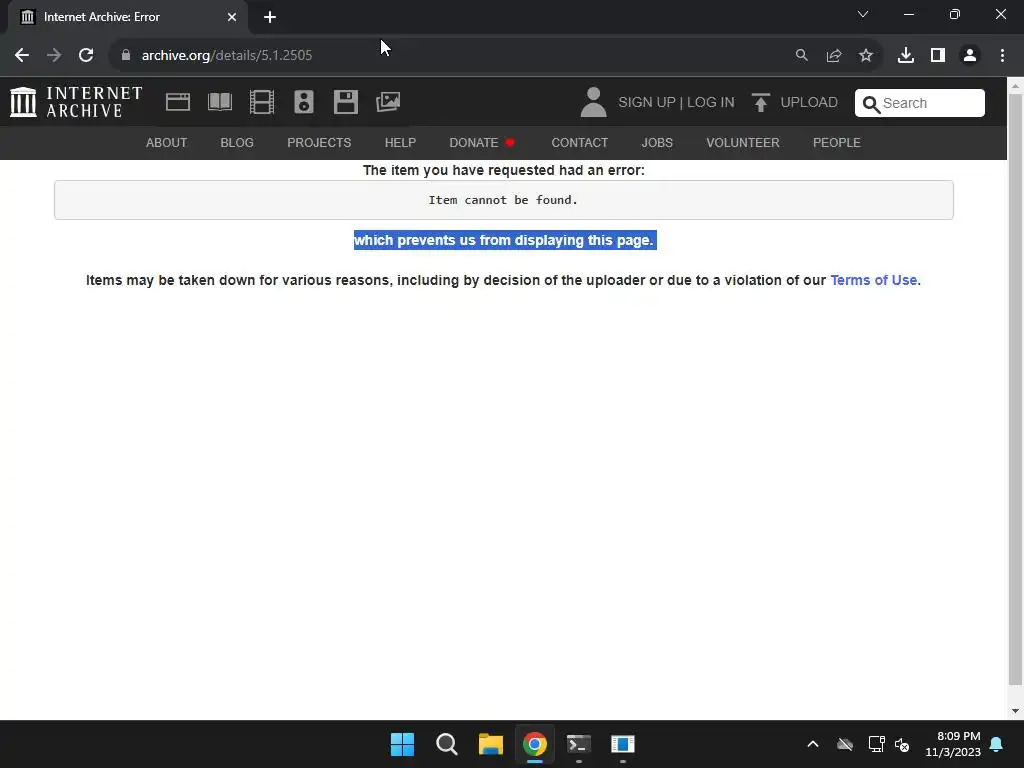This screenshot has width=1024, height=768.
Task: Open the tab search chevron
Action: pos(863,14)
